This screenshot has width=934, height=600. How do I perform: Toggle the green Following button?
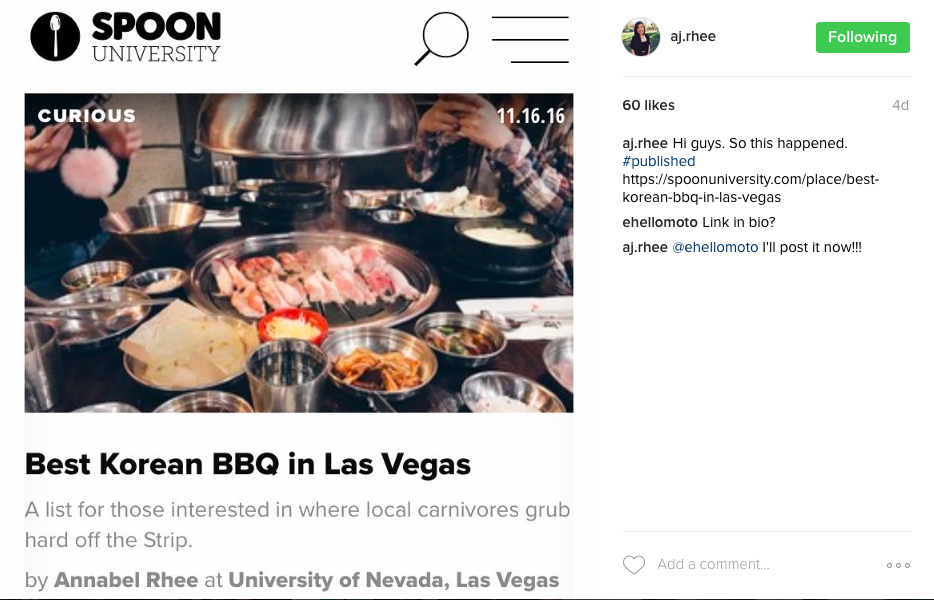pos(863,37)
